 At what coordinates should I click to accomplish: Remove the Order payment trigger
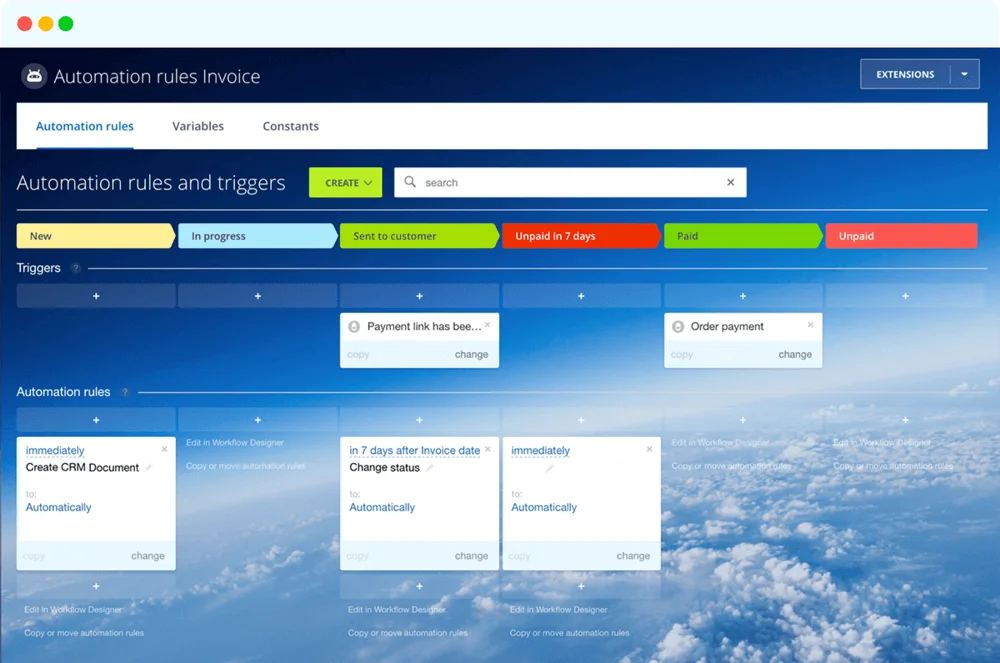[810, 325]
